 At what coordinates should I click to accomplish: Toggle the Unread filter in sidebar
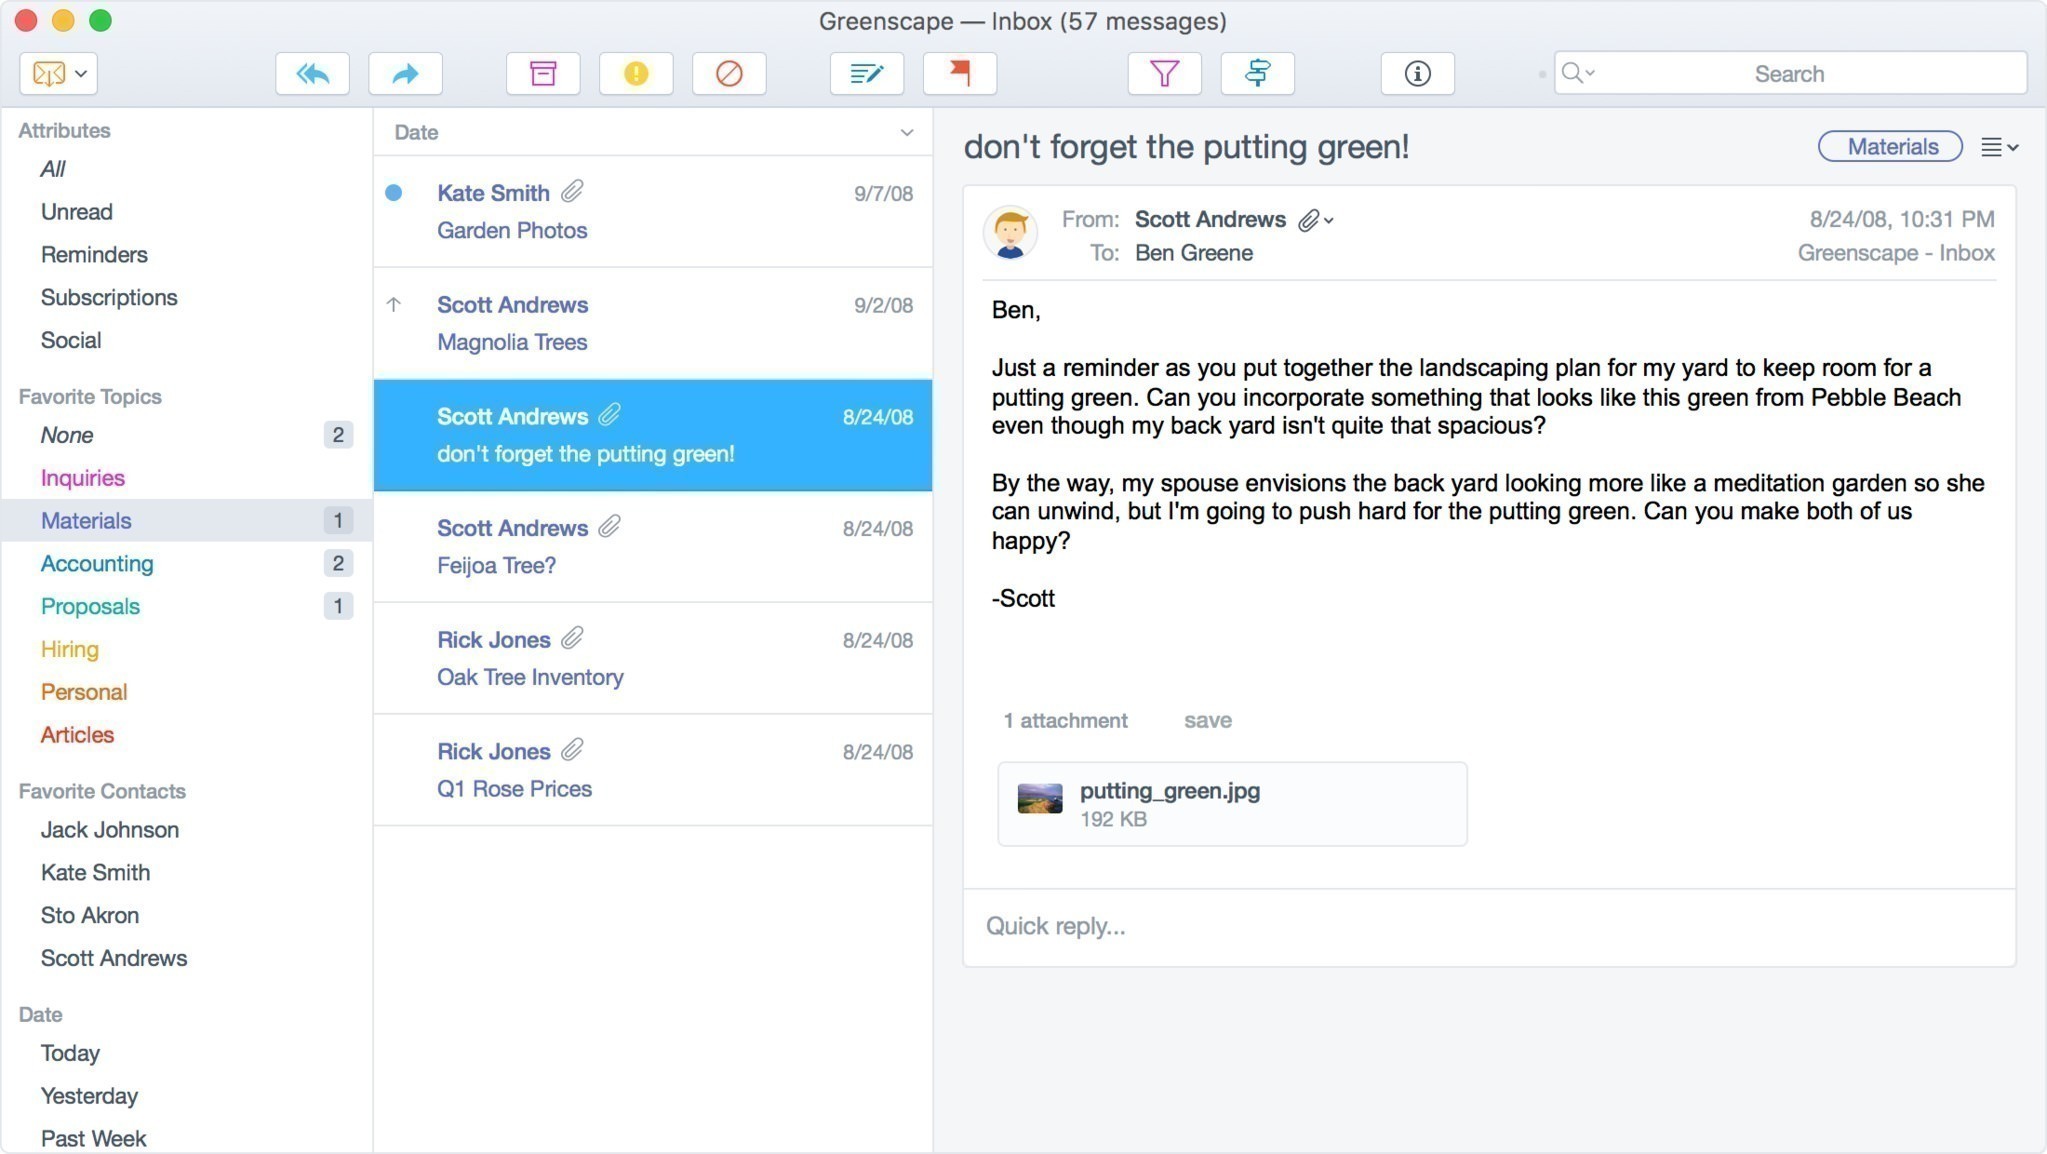click(76, 211)
